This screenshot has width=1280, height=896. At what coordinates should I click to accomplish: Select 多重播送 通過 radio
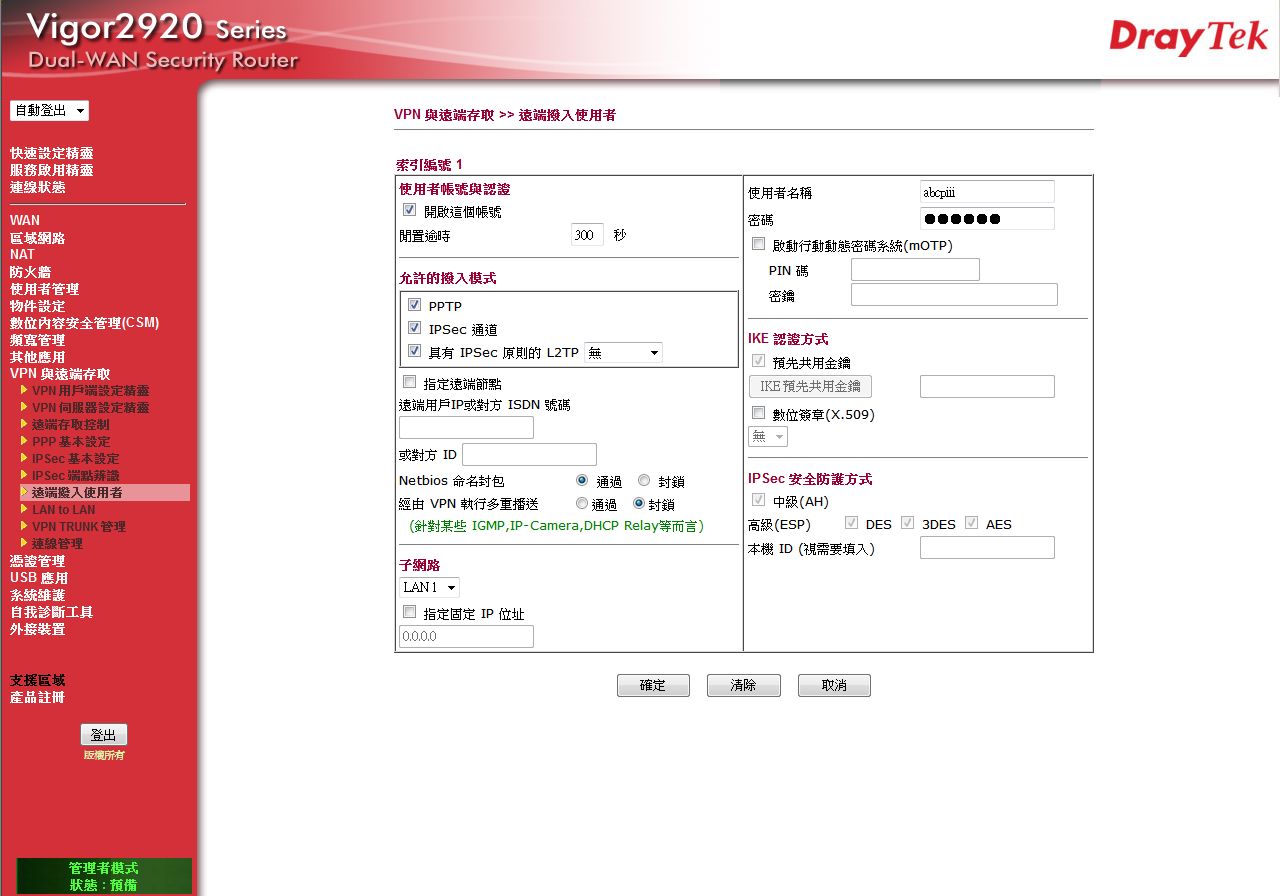click(x=582, y=504)
